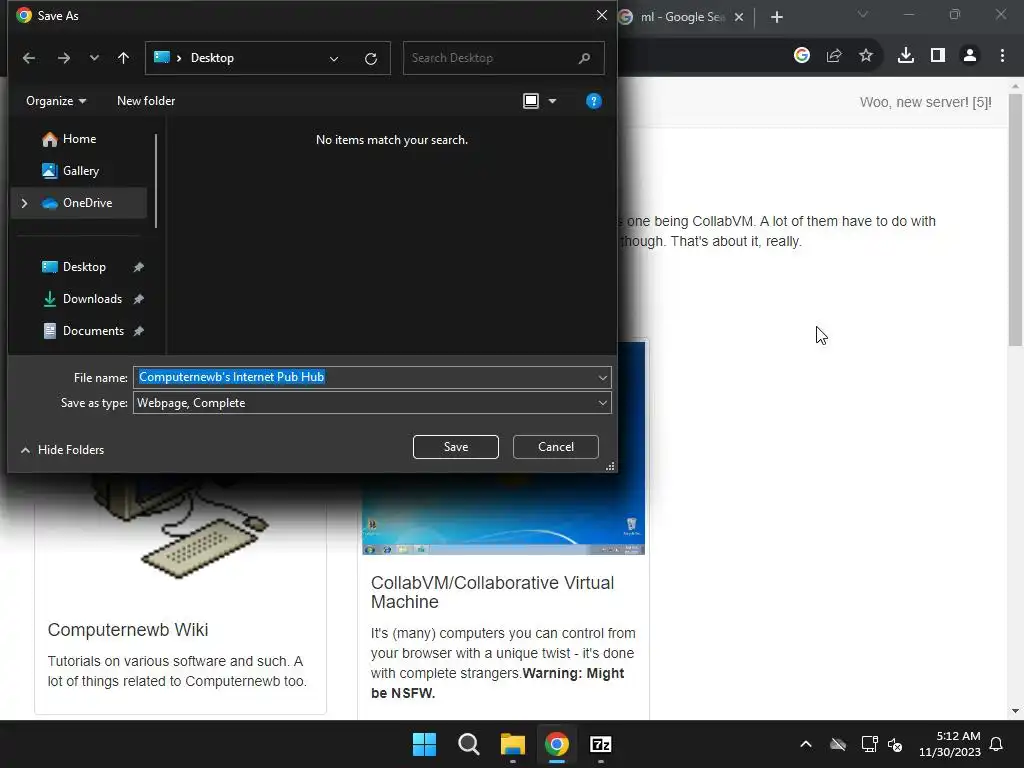This screenshot has width=1024, height=768.
Task: Collapse folders with Hide Folders
Action: pyautogui.click(x=62, y=449)
